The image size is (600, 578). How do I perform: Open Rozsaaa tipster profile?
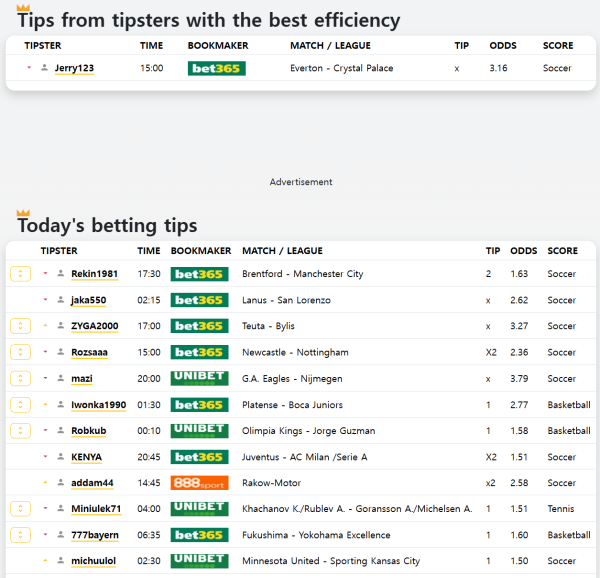point(89,352)
